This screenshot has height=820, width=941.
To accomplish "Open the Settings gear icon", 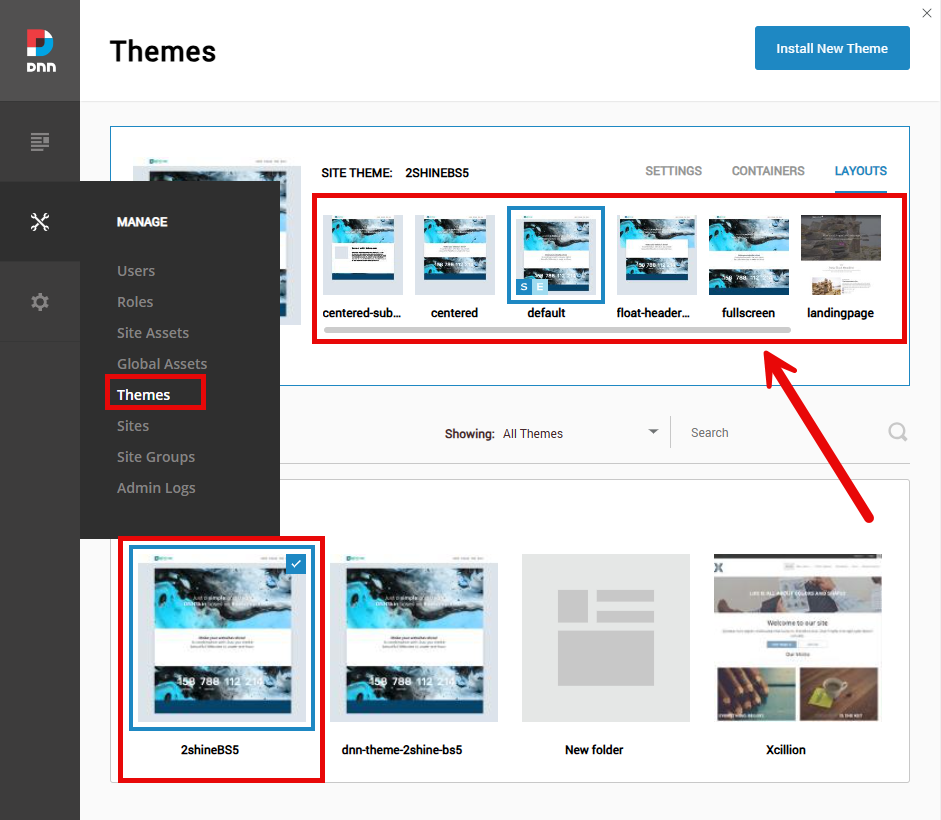I will [x=40, y=302].
